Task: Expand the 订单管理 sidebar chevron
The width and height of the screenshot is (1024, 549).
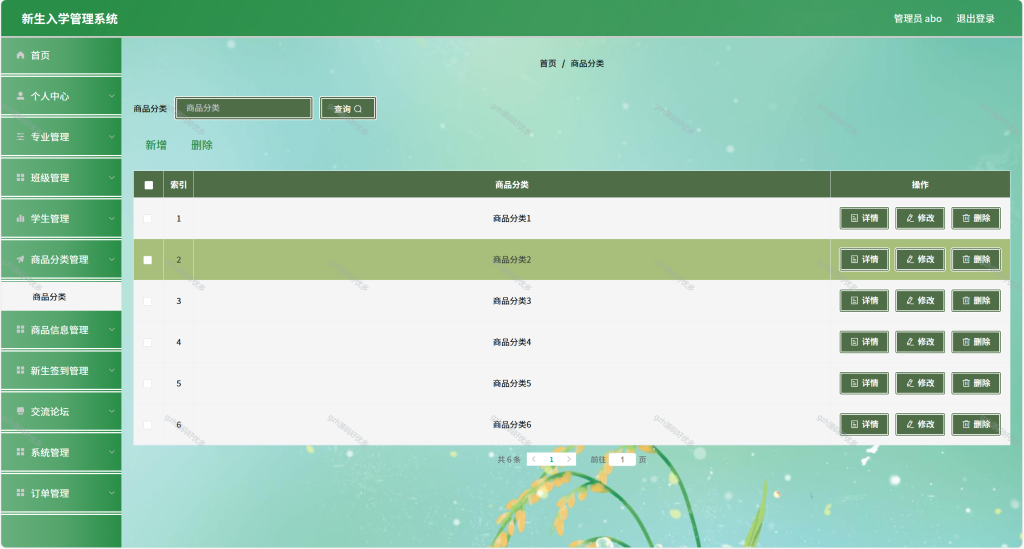Action: tap(112, 493)
